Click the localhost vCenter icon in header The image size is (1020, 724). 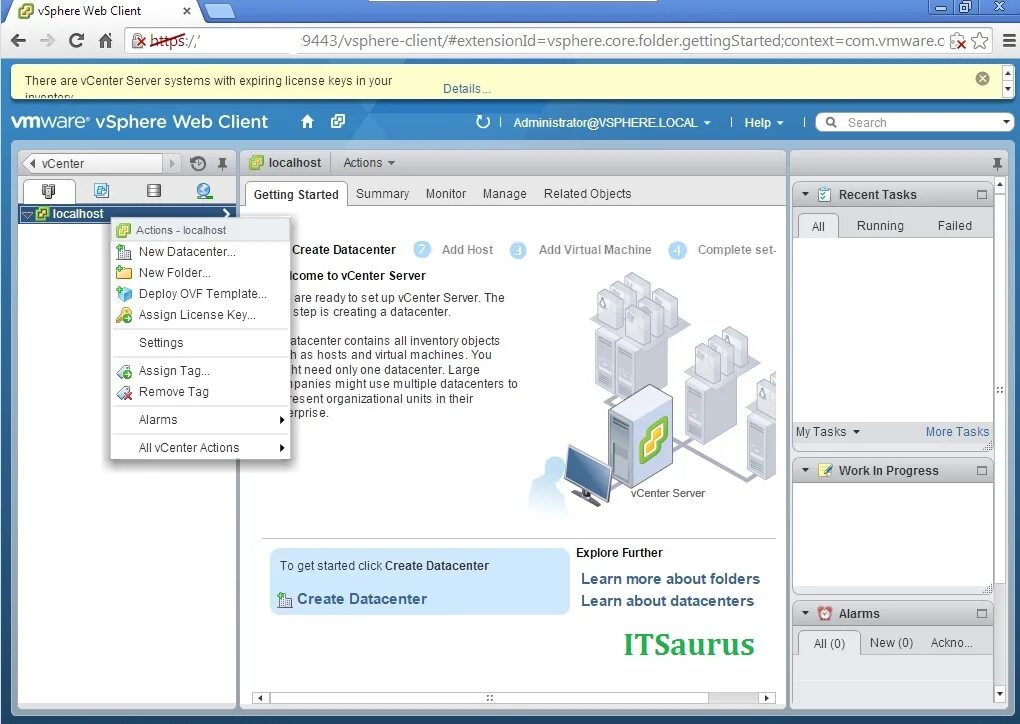(x=257, y=163)
